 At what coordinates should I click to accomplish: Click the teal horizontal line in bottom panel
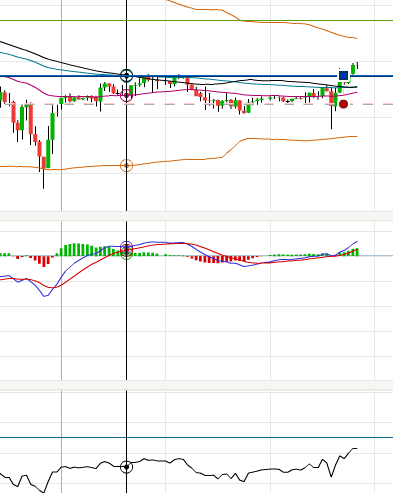tap(196, 437)
